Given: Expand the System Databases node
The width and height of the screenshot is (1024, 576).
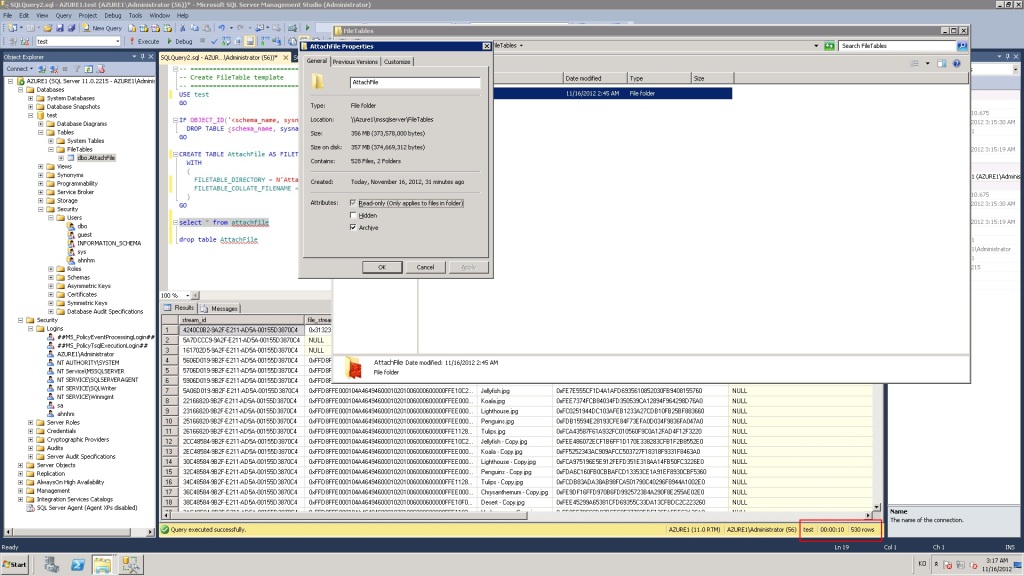Looking at the screenshot, I should 31,98.
